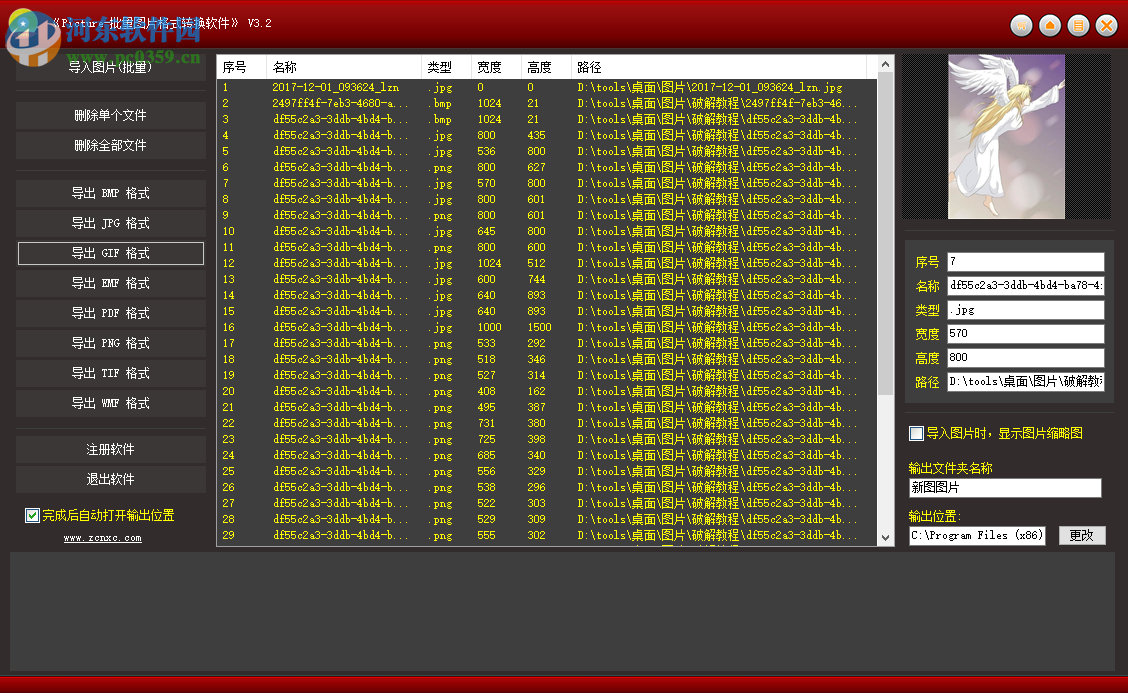Sort by 宽度 column header

tap(496, 67)
